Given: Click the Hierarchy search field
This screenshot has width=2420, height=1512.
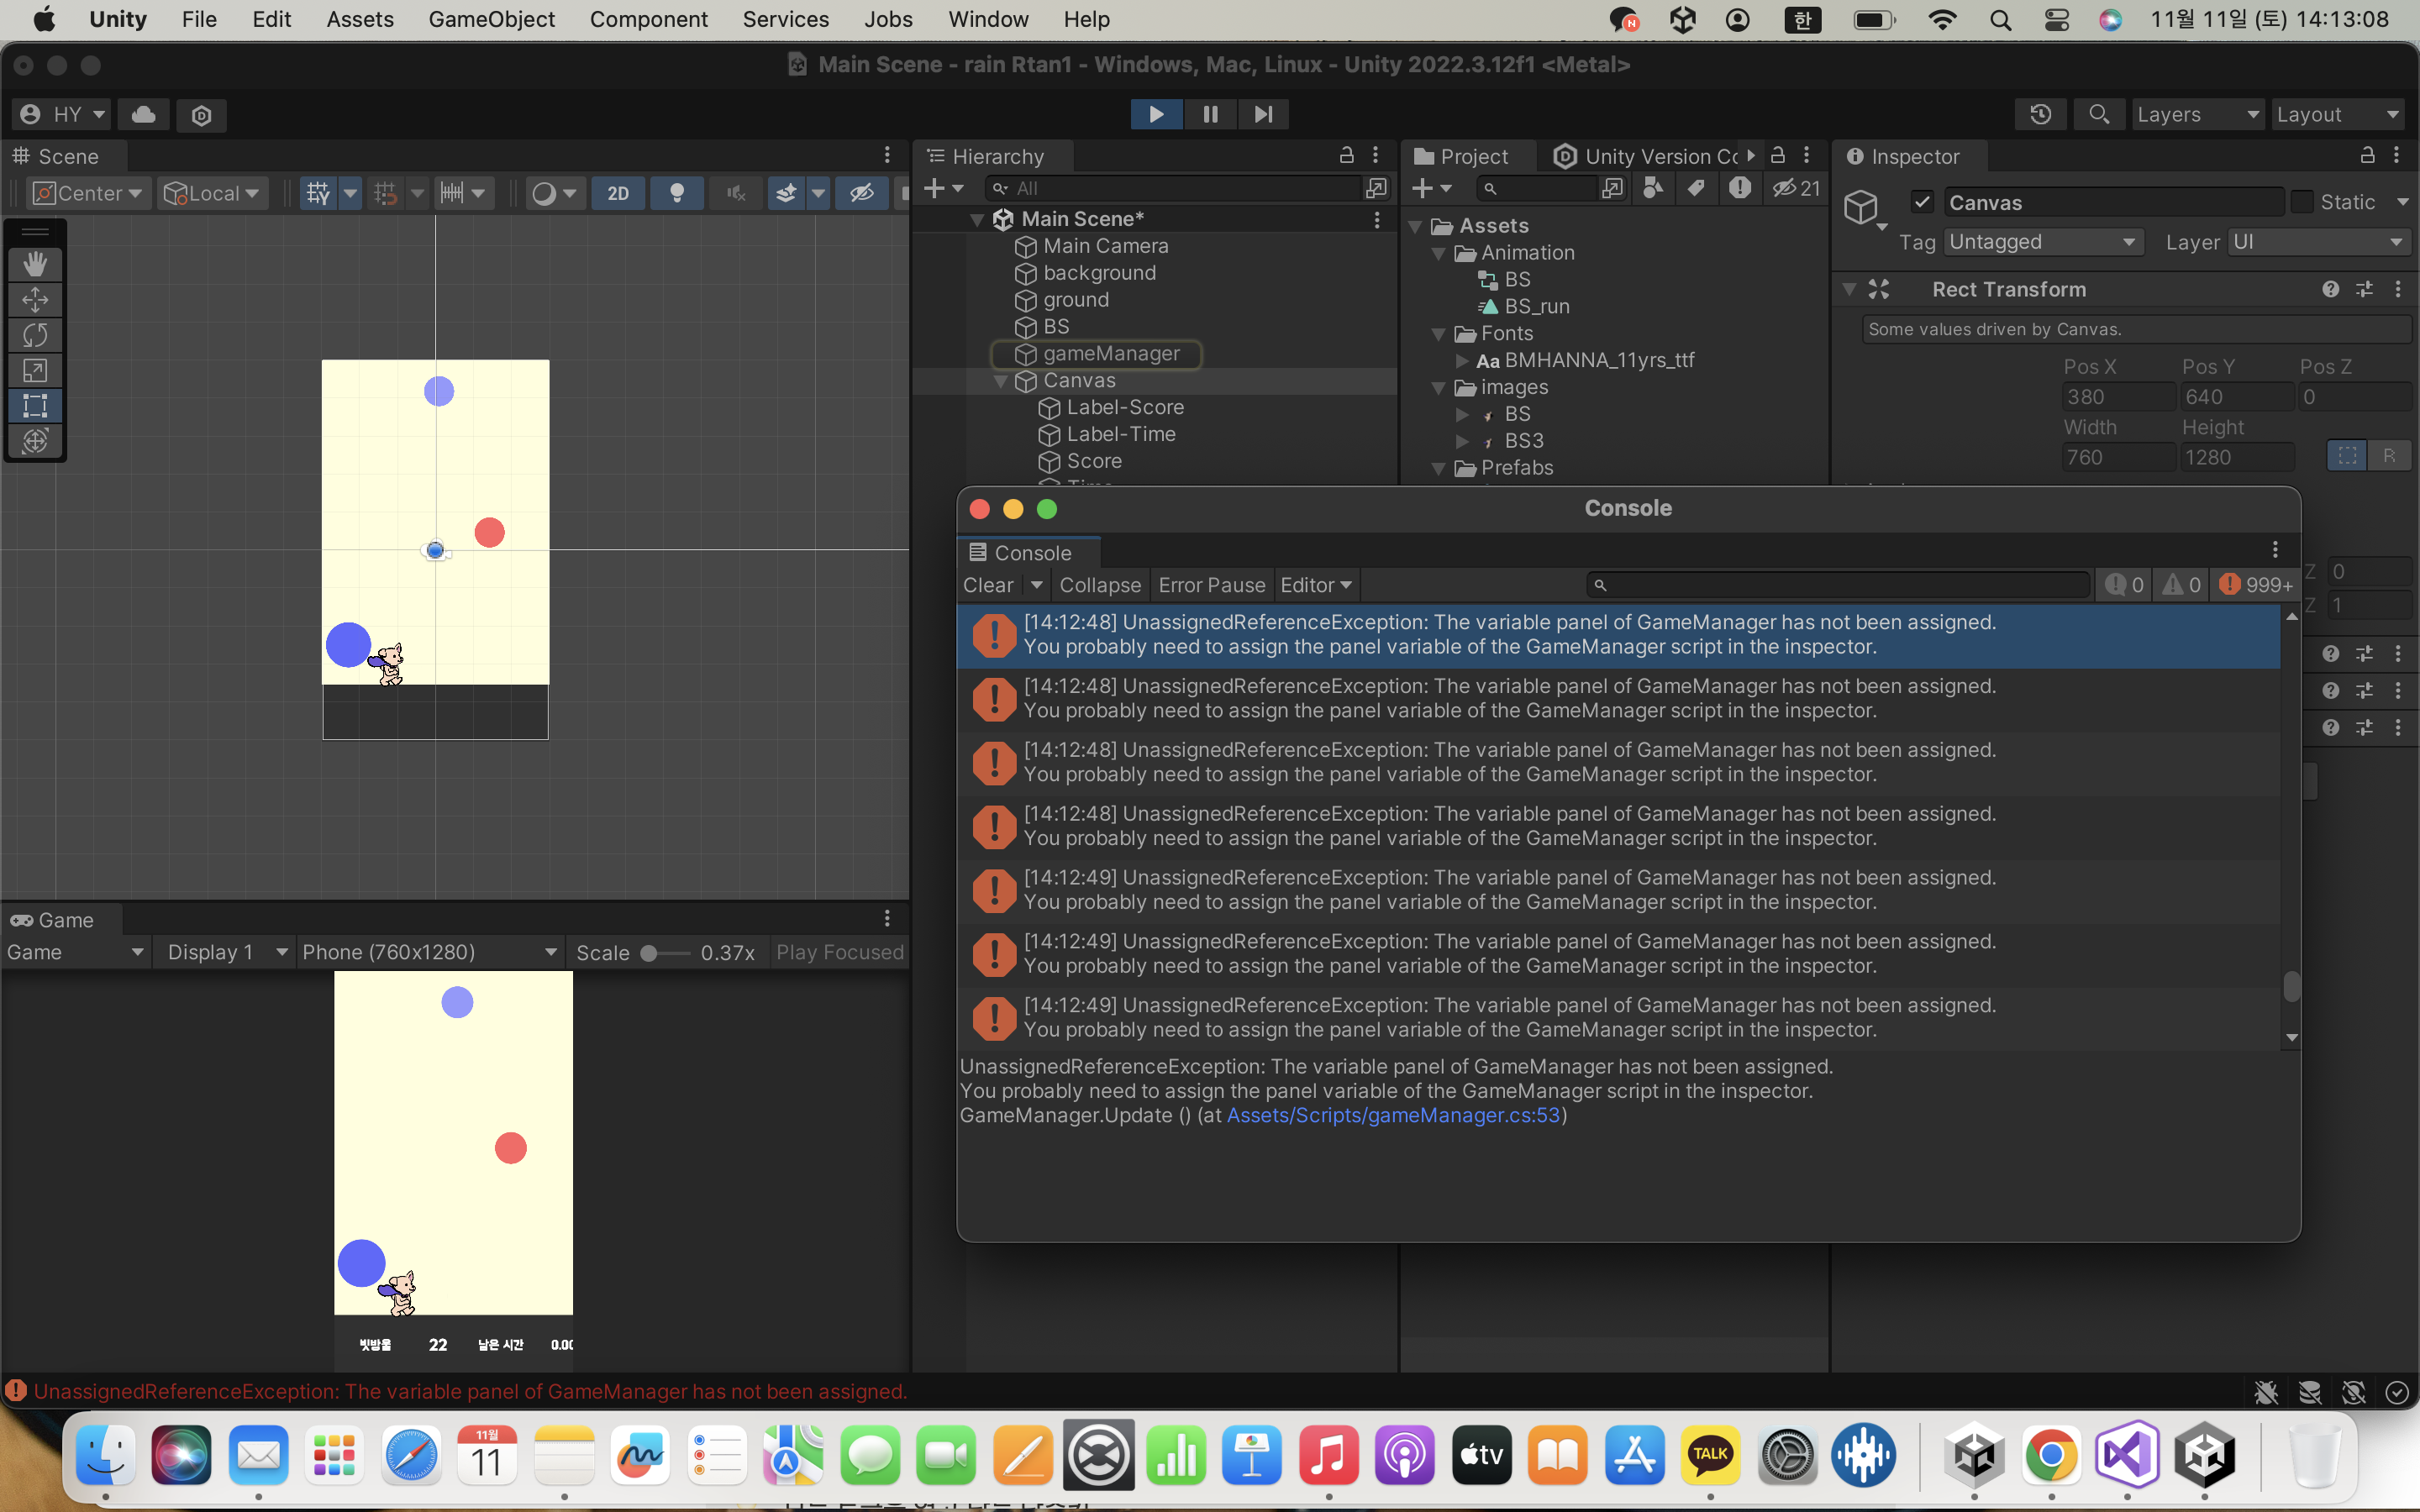Looking at the screenshot, I should pos(1172,188).
